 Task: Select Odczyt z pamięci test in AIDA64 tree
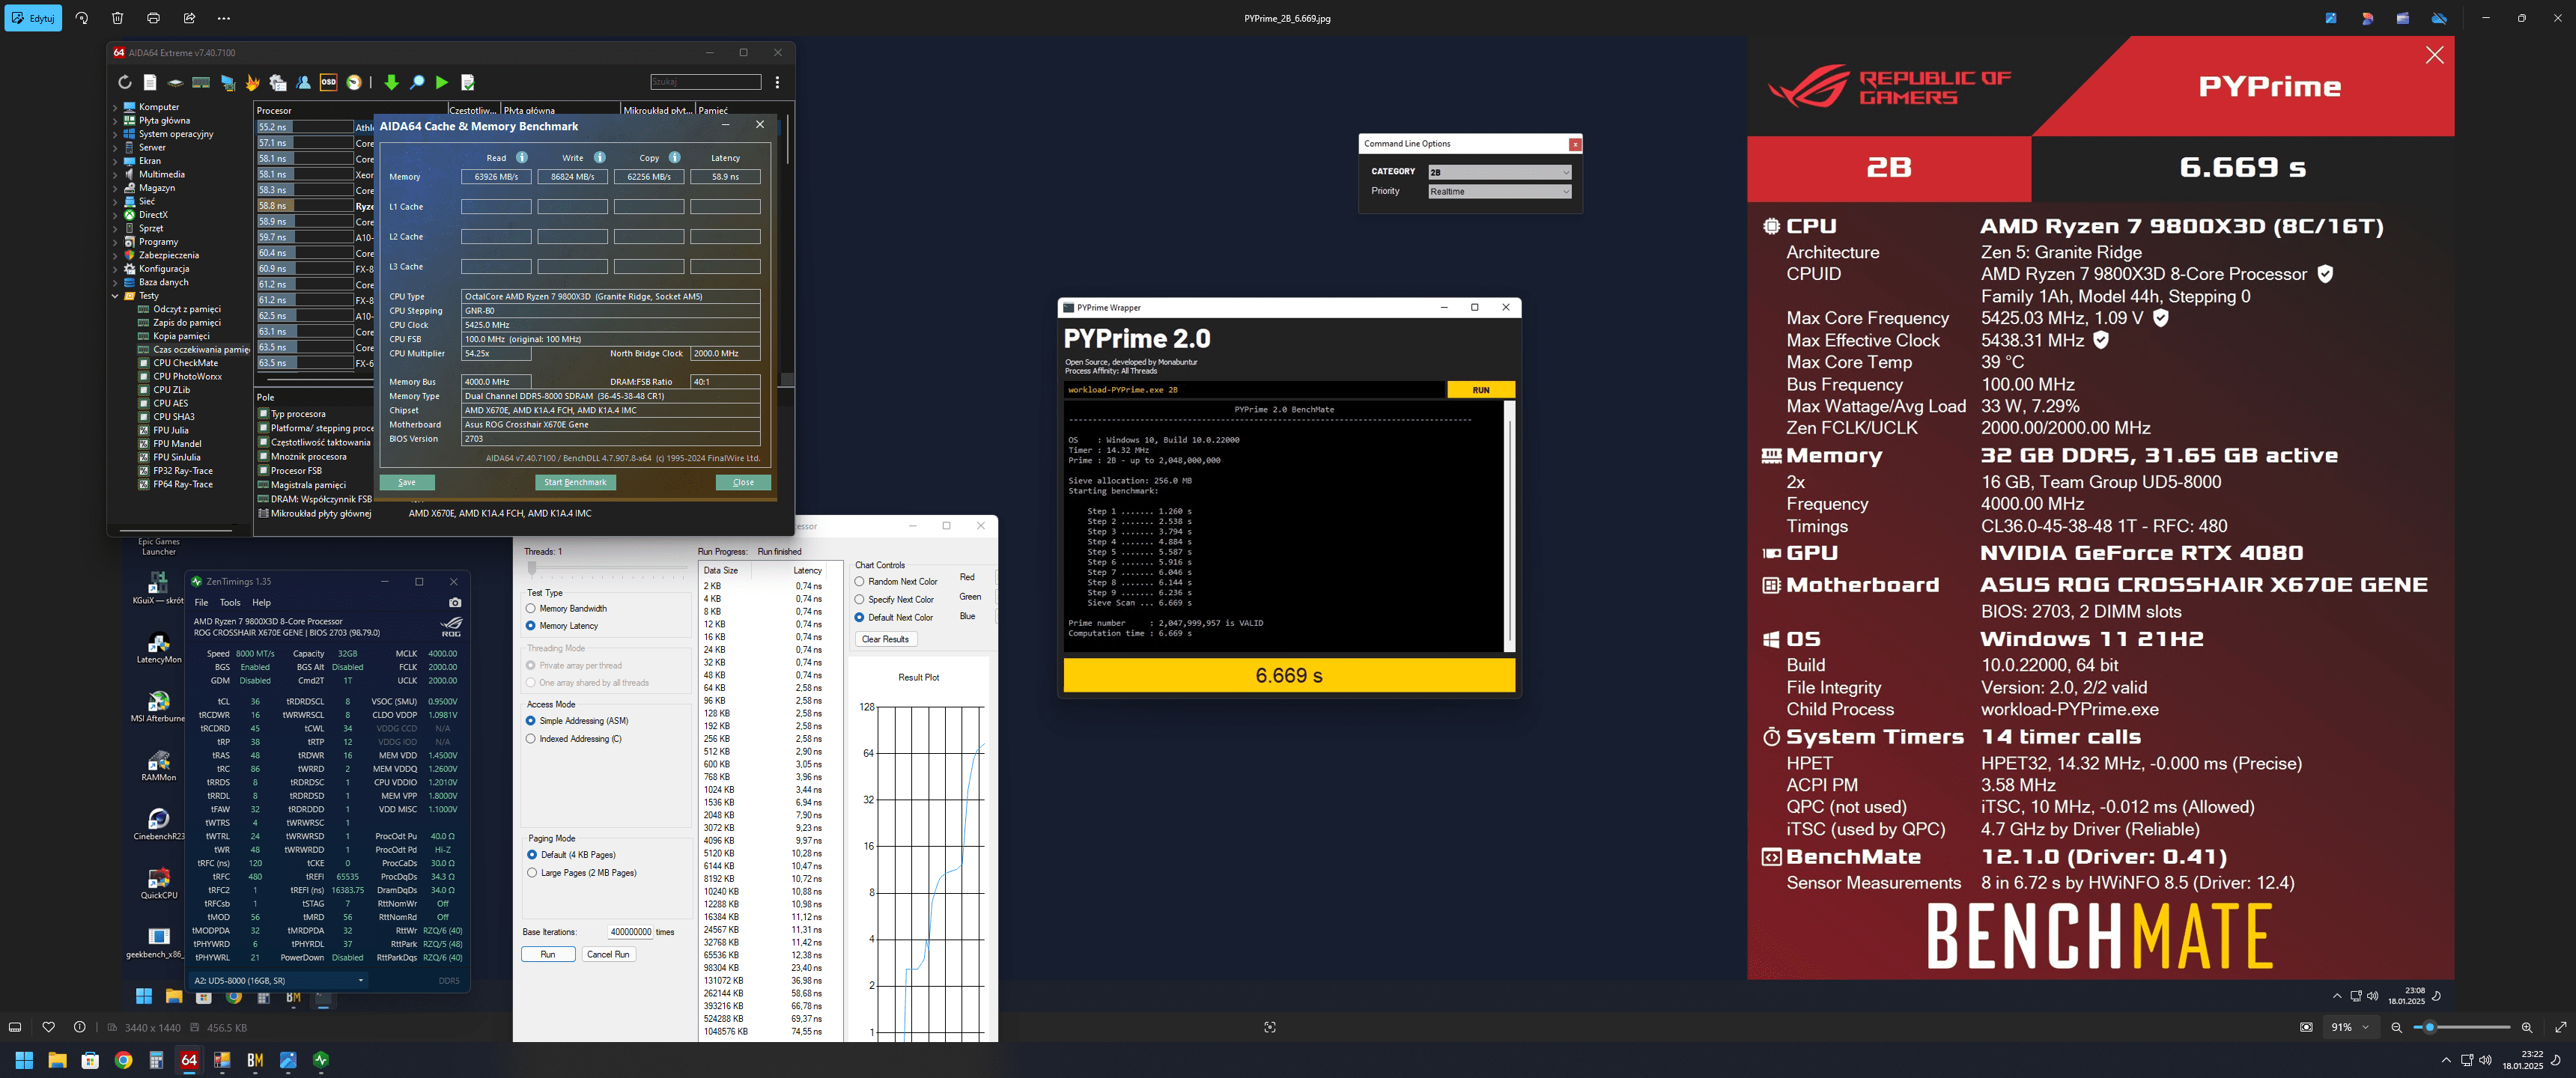point(187,309)
